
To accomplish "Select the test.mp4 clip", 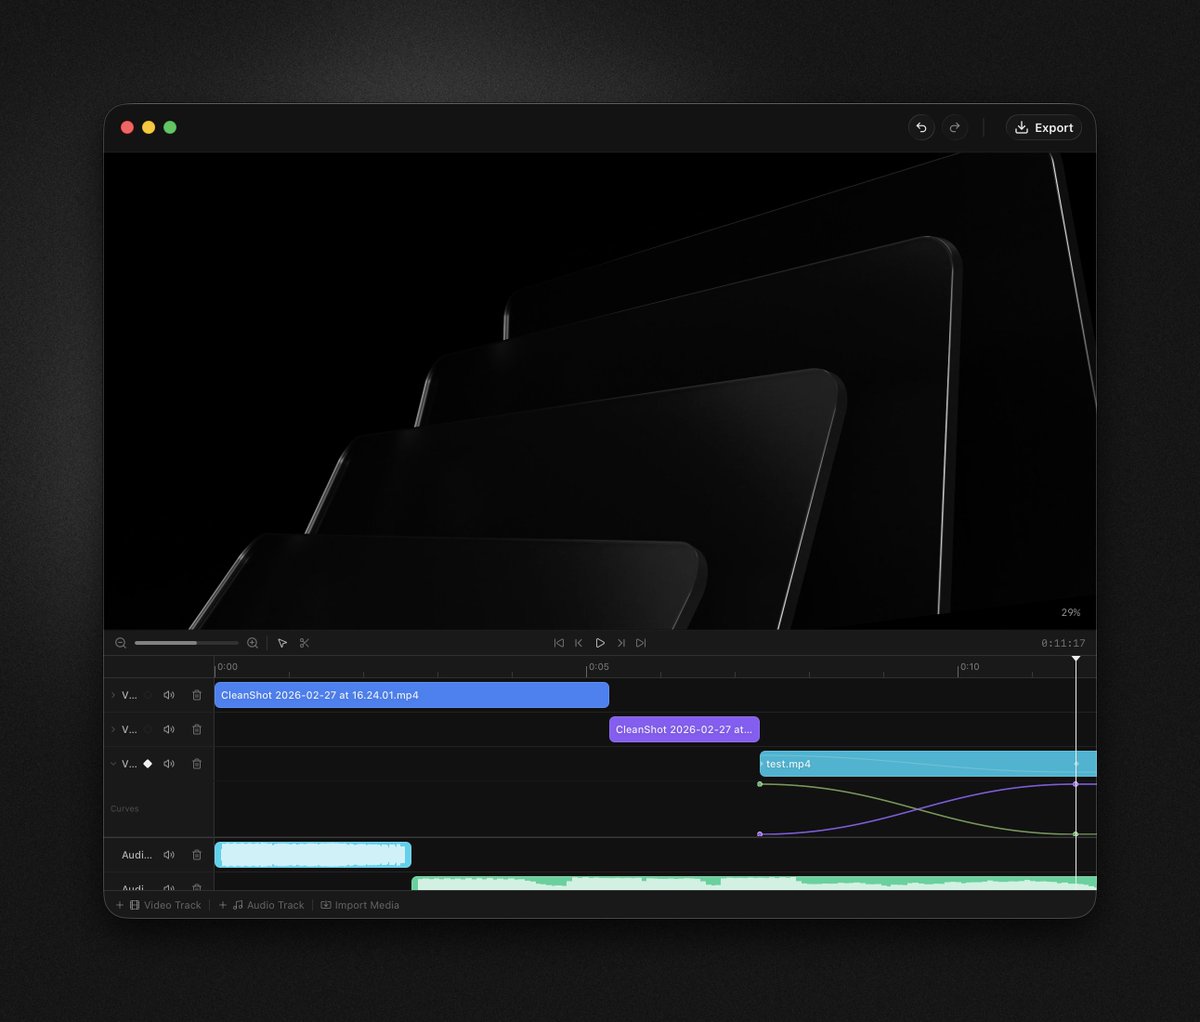I will (x=928, y=764).
